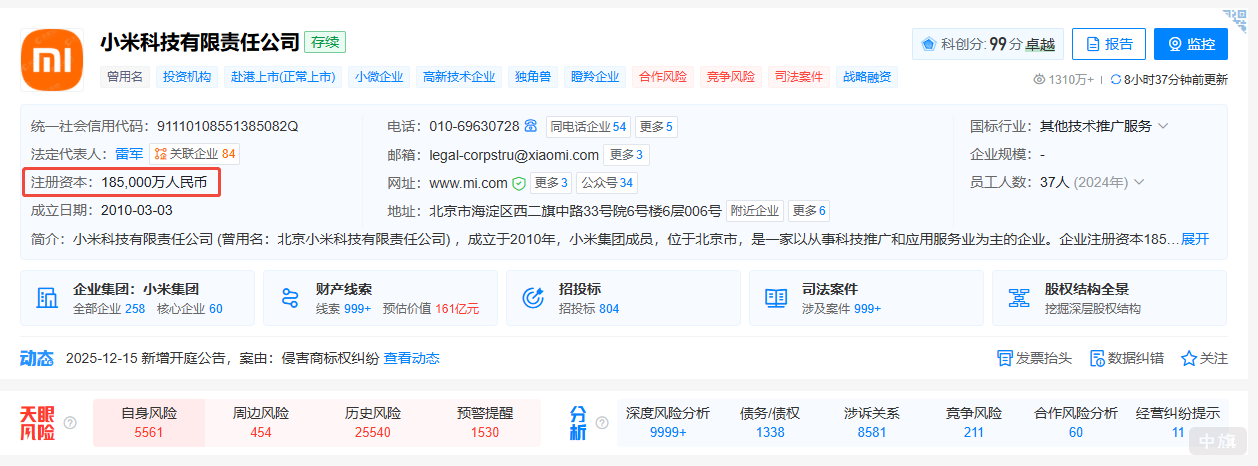Click help icon beside 天眼风险

[x=70, y=423]
